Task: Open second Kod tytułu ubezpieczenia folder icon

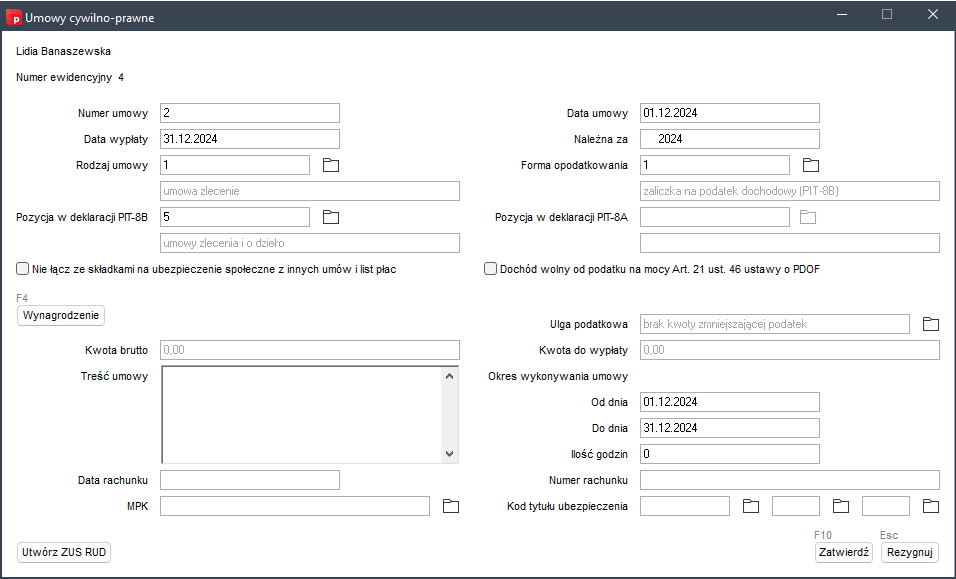Action: 841,506
